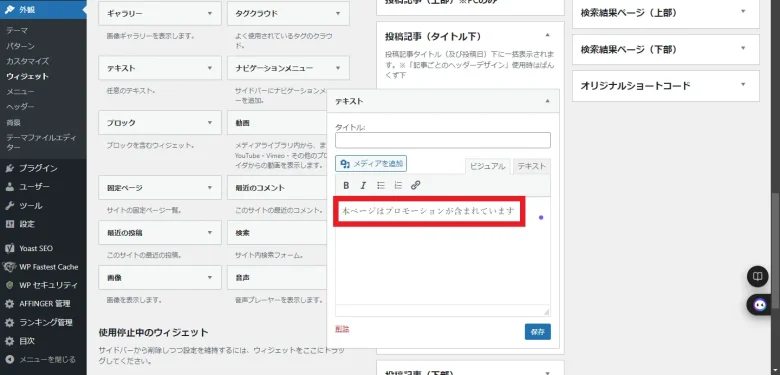
Task: Switch to the ビジュアル editor tab
Action: click(488, 167)
